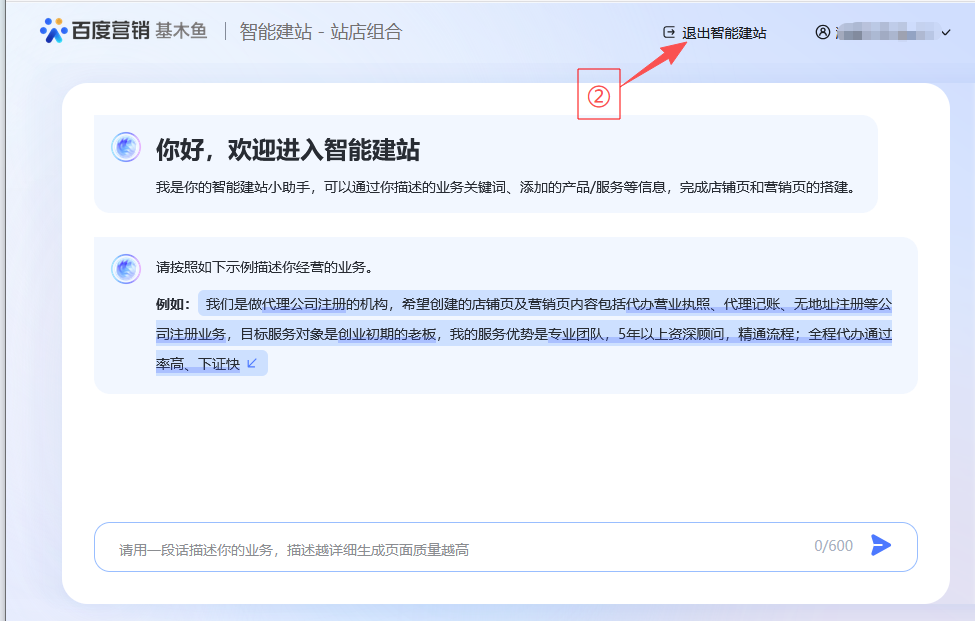The image size is (975, 621).
Task: Click the exit door icon beside 退出智能建站
Action: click(x=669, y=32)
